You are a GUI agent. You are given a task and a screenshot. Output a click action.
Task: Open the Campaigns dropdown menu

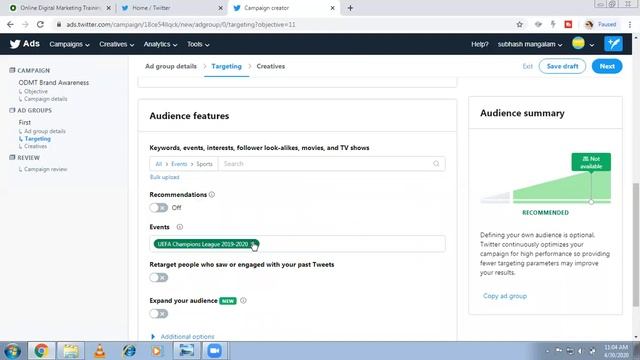pyautogui.click(x=69, y=44)
